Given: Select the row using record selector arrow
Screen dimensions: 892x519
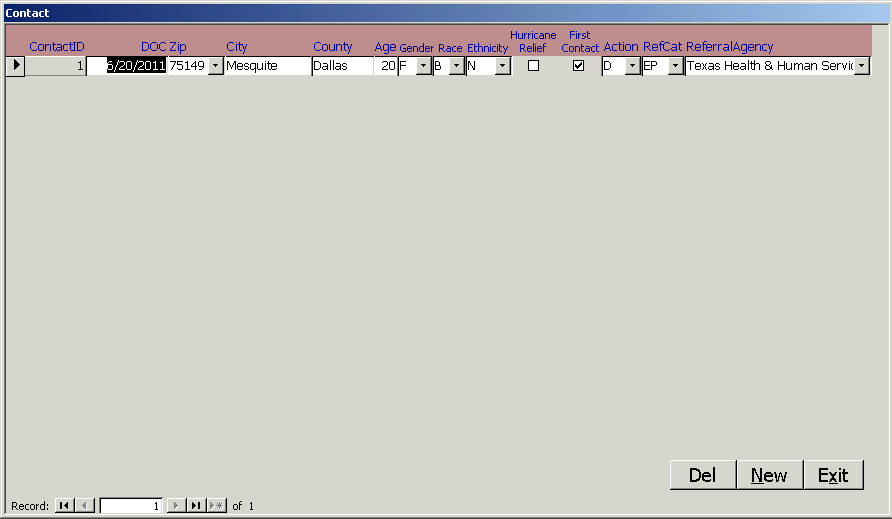Looking at the screenshot, I should point(15,66).
